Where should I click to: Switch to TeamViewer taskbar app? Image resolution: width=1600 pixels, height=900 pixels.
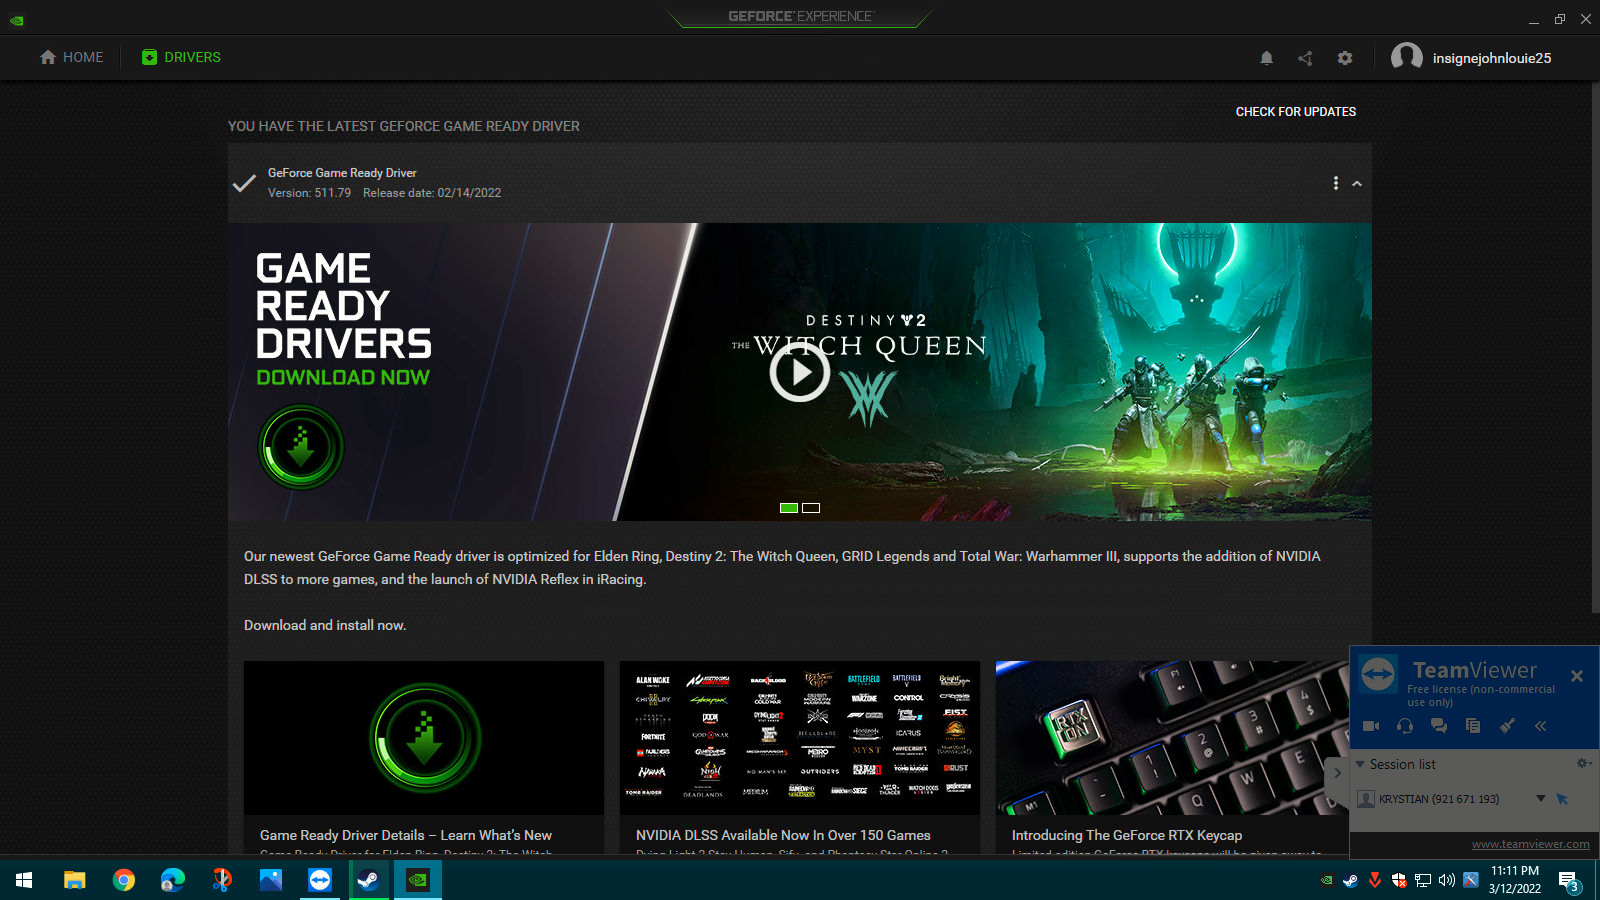tap(320, 880)
